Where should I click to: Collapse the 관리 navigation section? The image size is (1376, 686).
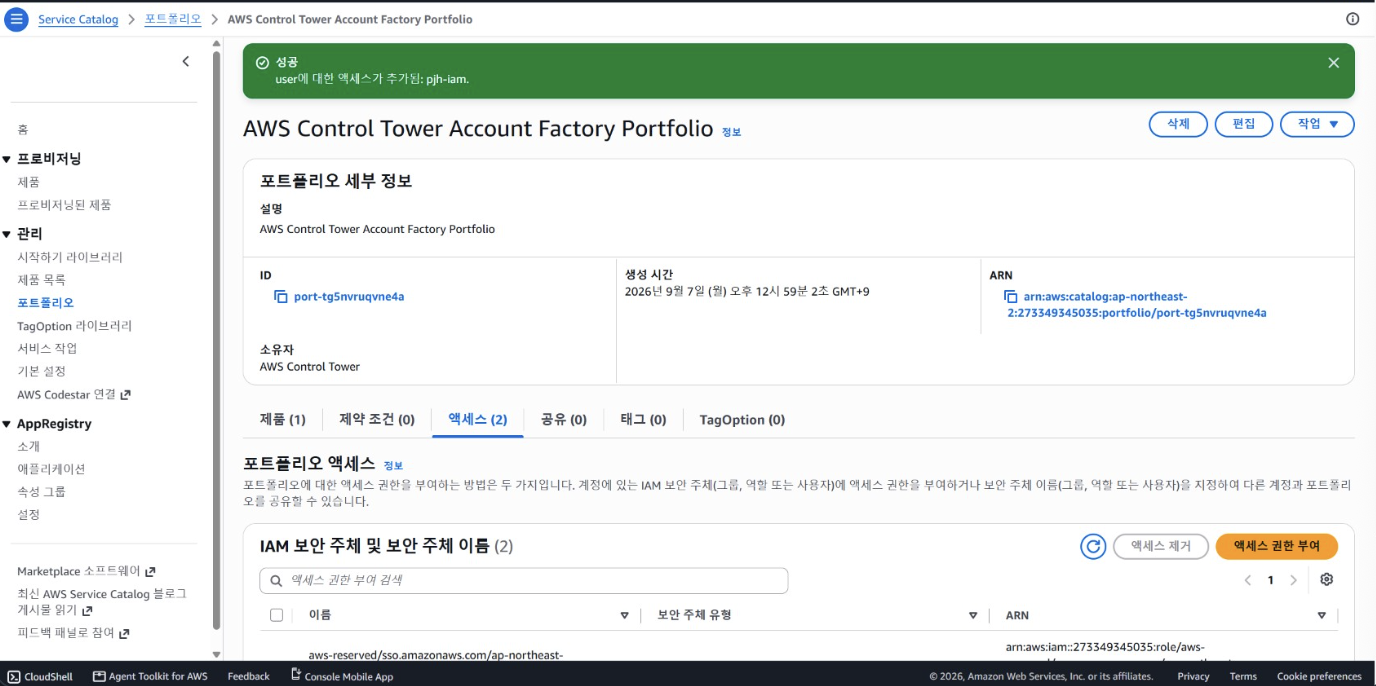pos(7,234)
